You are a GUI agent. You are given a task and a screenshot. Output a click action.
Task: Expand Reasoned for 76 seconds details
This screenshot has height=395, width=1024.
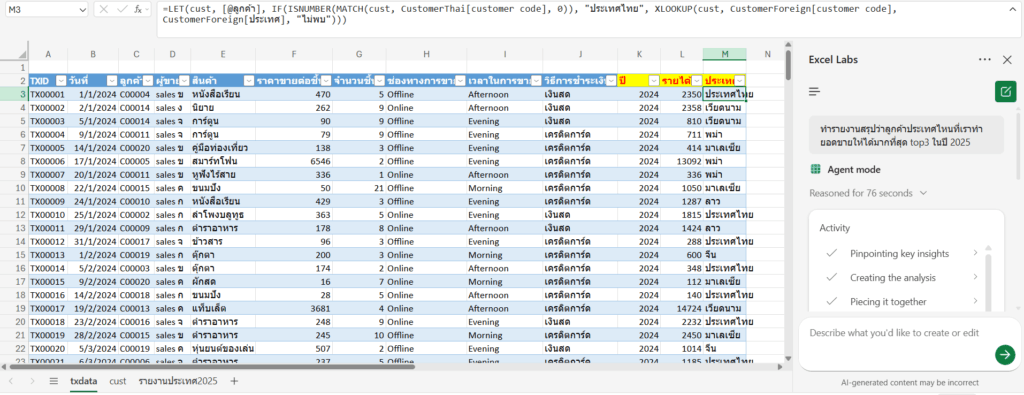[x=868, y=193]
